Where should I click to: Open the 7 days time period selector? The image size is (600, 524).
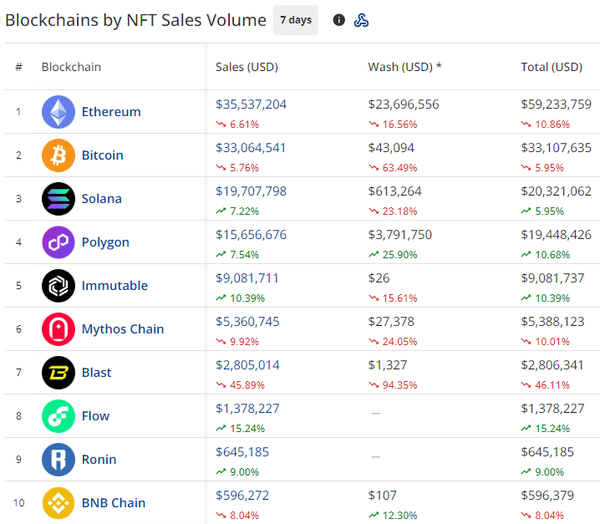296,20
